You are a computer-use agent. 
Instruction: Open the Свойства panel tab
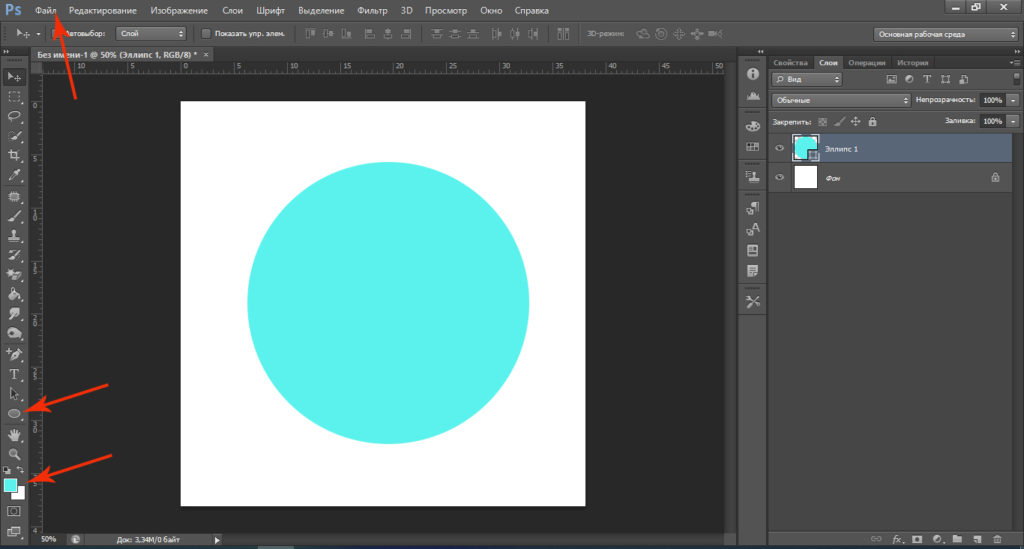pos(790,62)
